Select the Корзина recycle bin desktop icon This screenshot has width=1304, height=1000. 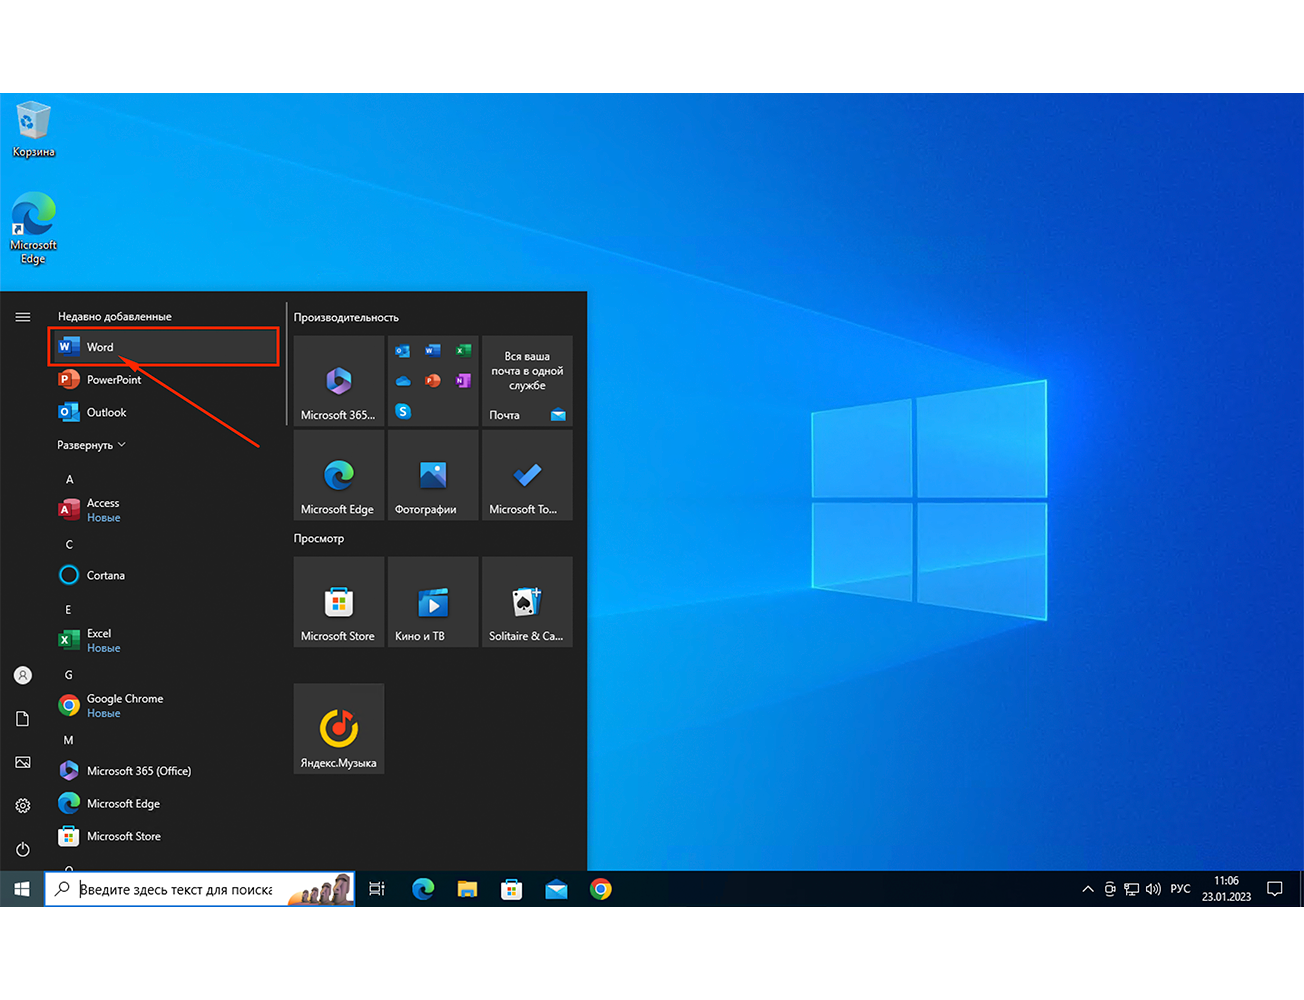tap(33, 130)
